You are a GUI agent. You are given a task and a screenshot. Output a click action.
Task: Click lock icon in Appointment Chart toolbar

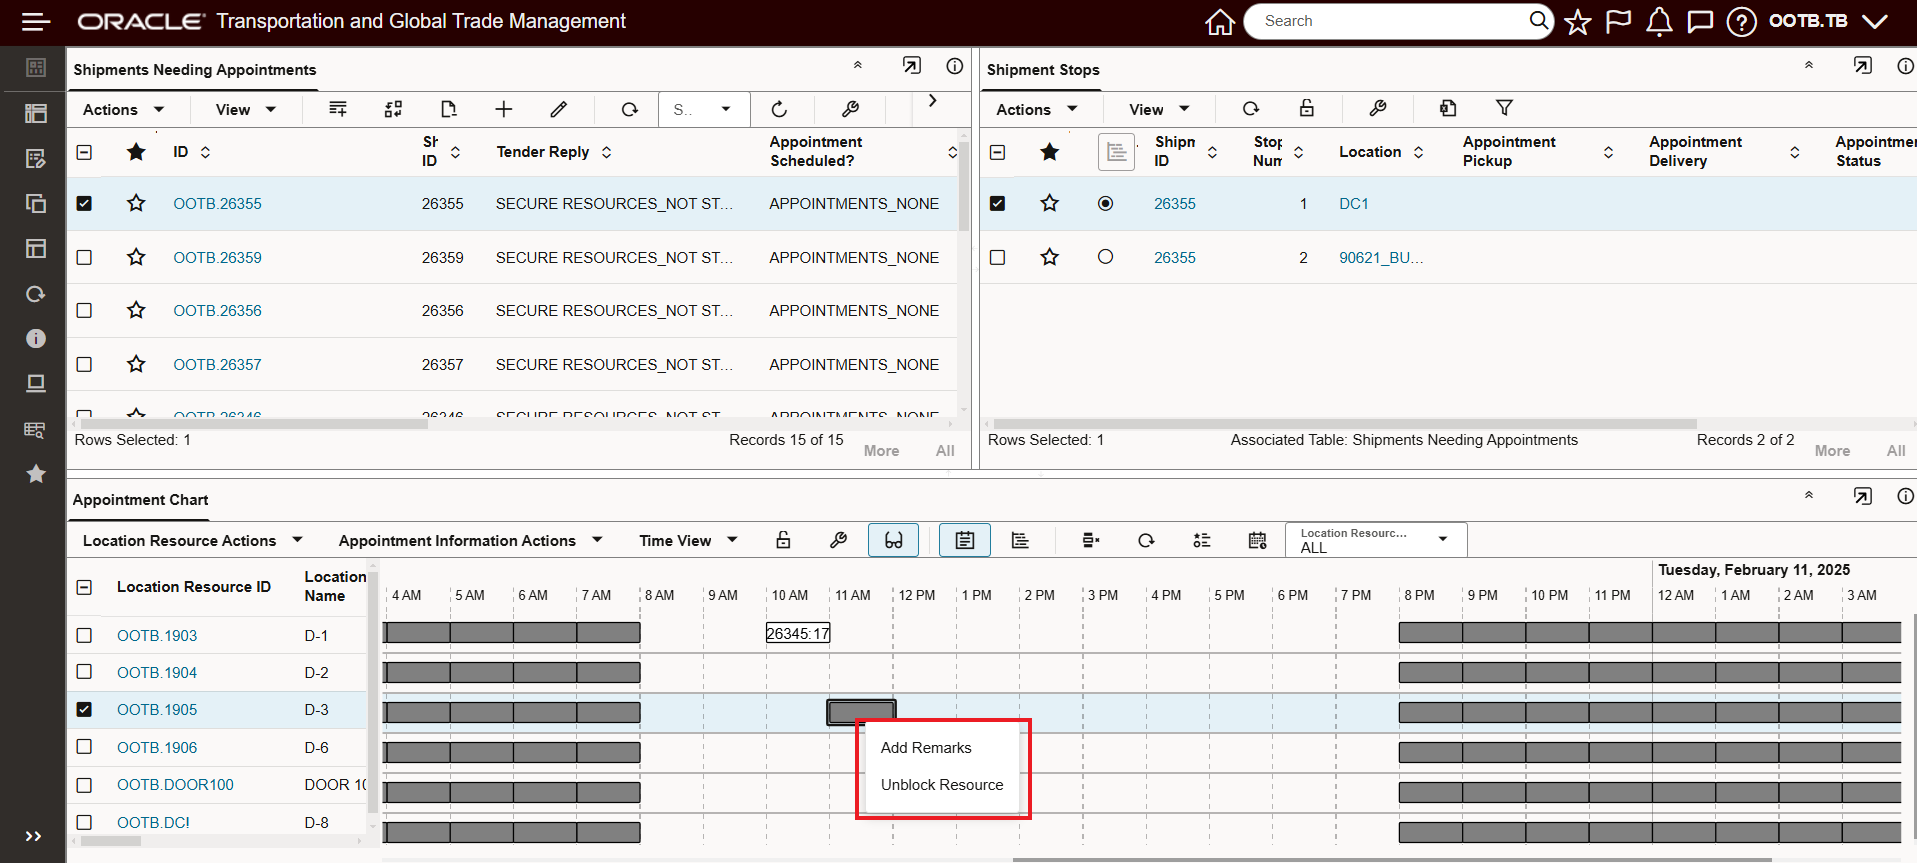click(783, 540)
